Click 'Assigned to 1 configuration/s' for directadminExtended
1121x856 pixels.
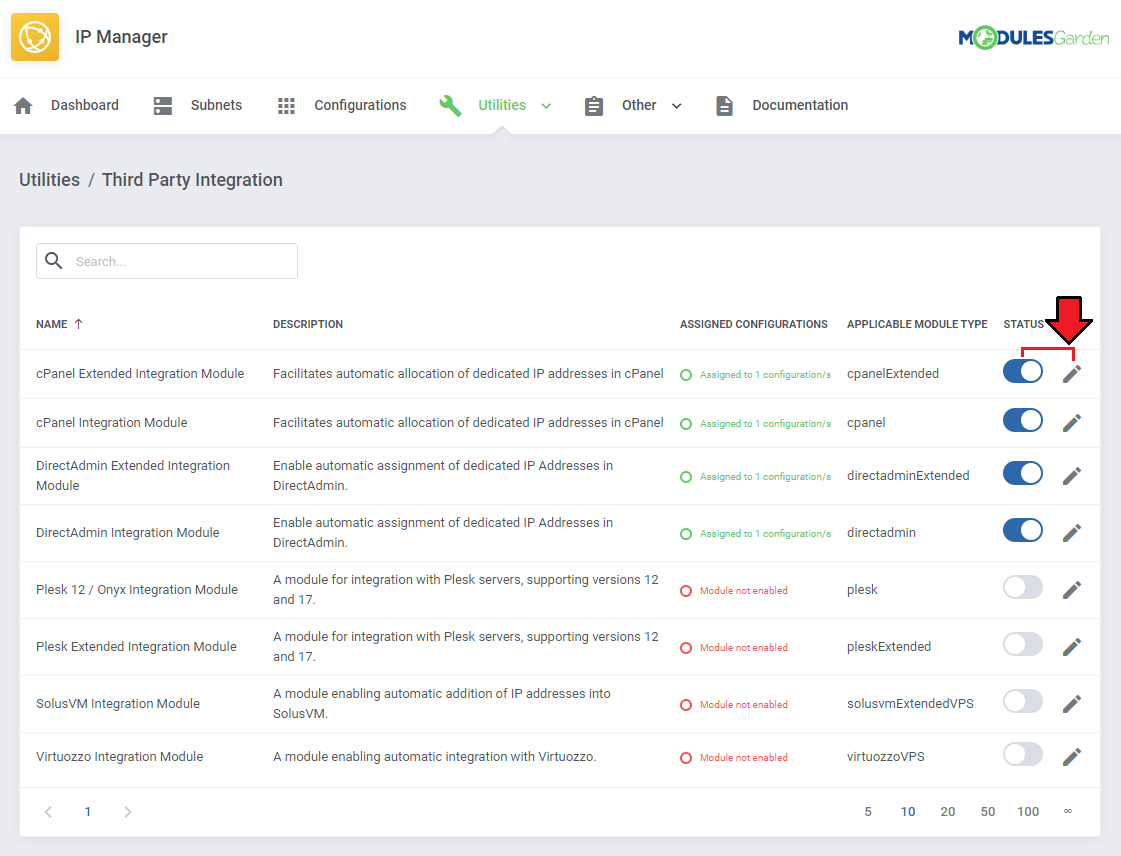click(x=765, y=476)
